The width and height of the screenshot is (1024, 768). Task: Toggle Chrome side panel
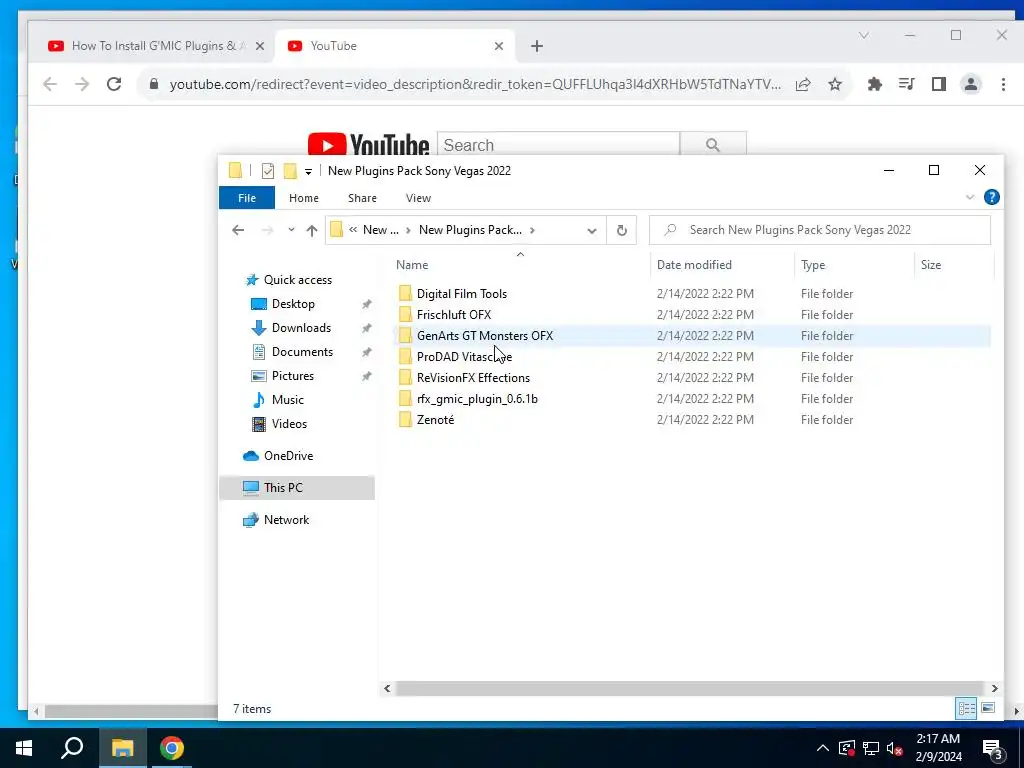(x=938, y=84)
